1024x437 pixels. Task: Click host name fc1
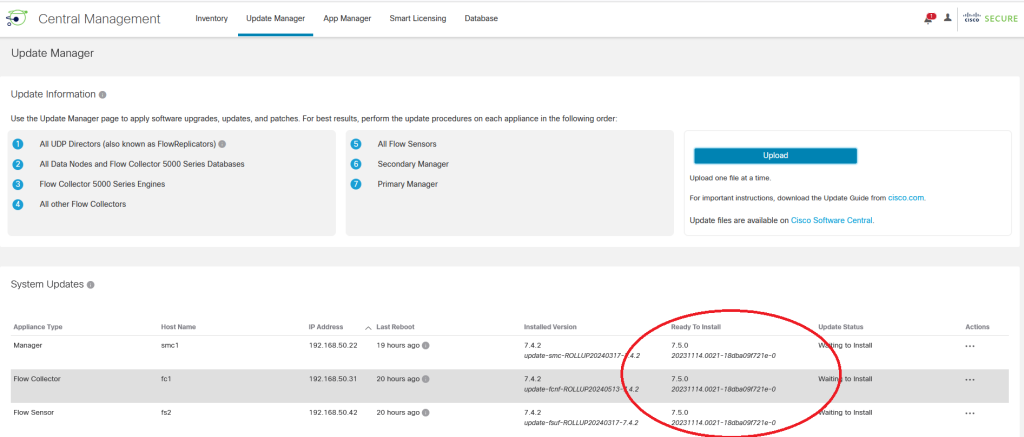coord(166,379)
